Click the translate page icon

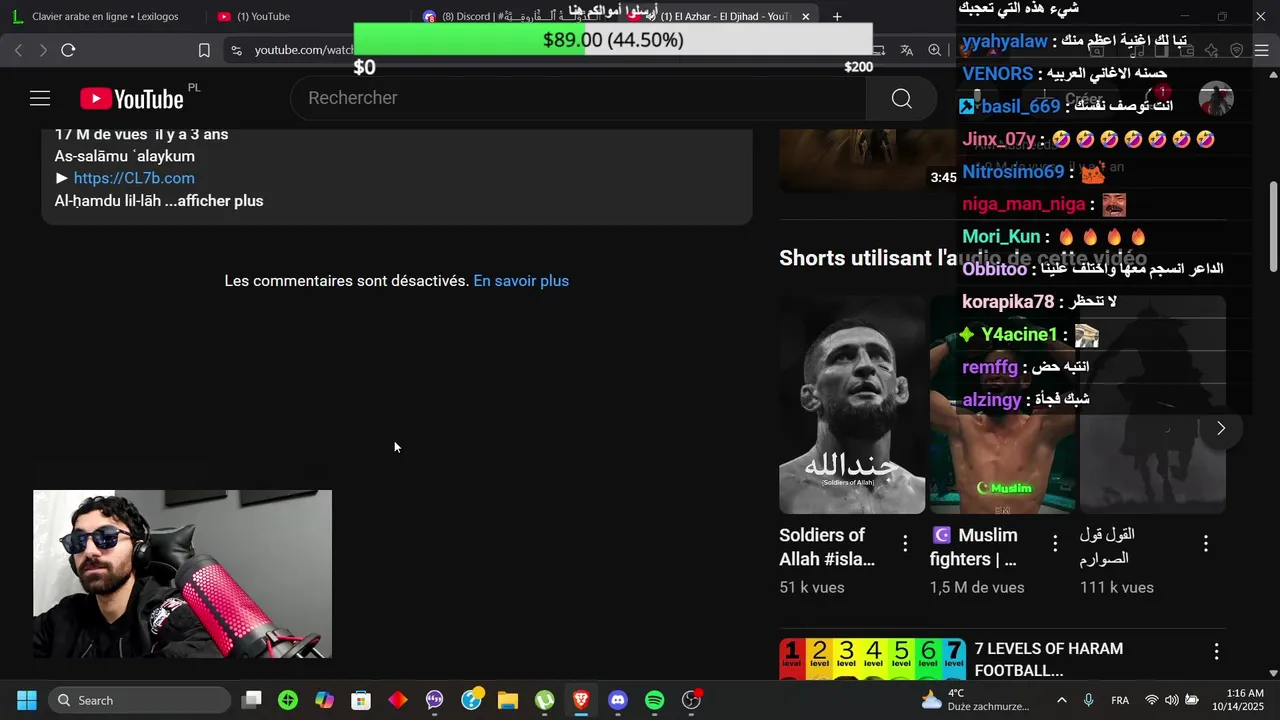[907, 50]
